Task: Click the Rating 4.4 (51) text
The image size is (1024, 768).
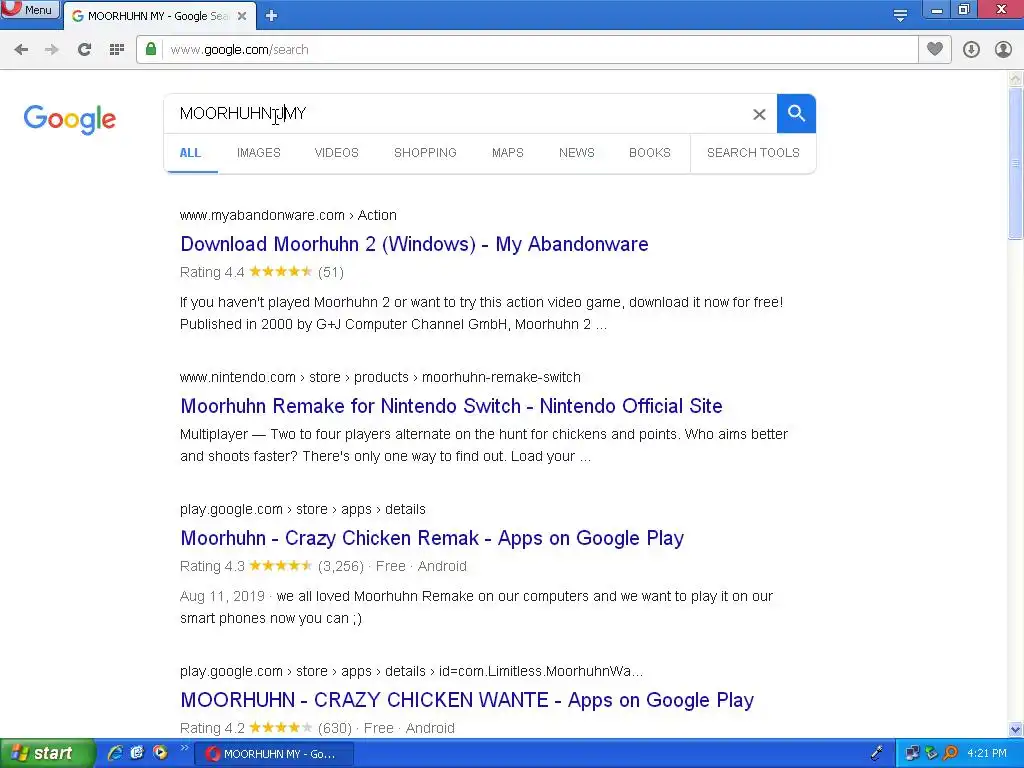Action: 262,272
